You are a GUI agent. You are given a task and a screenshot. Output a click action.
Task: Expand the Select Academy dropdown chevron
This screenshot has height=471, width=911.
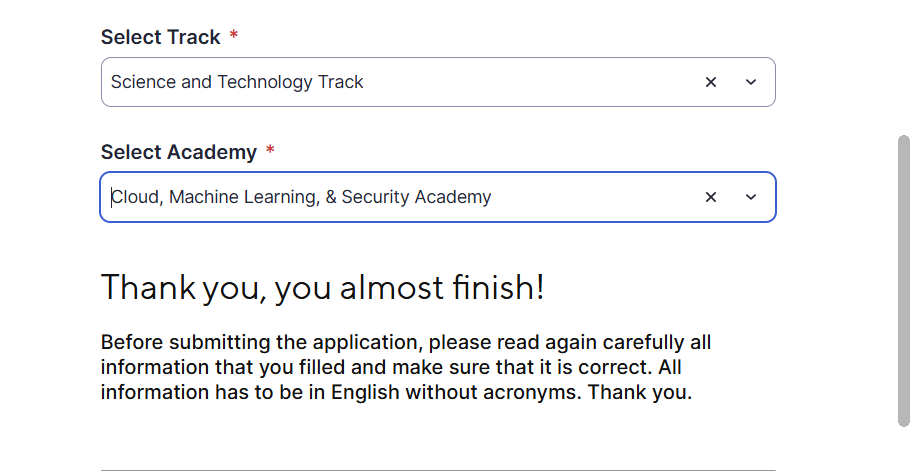(751, 197)
